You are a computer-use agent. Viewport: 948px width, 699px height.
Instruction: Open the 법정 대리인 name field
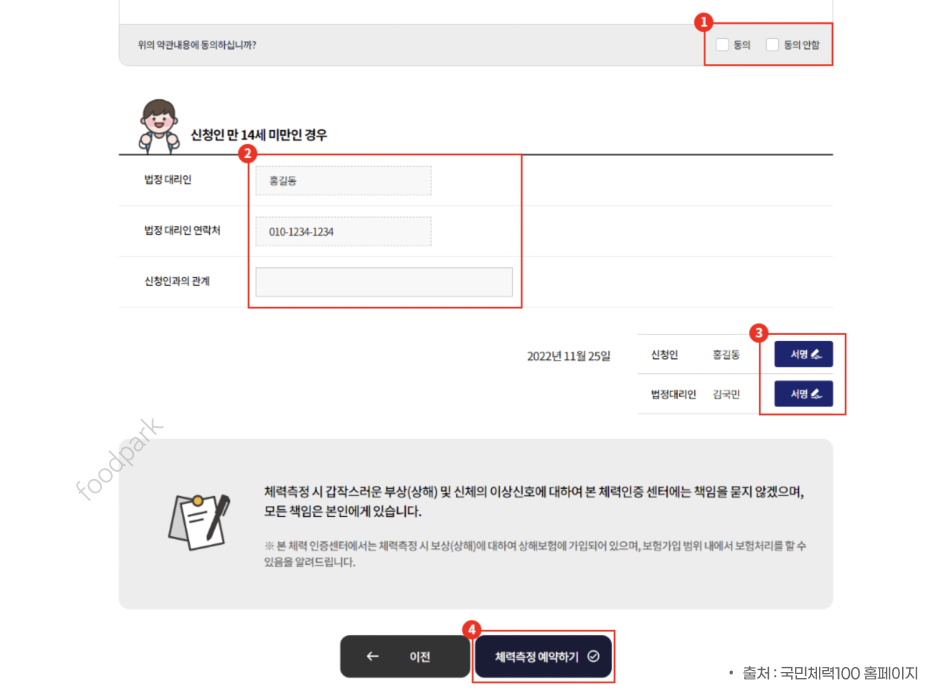pos(342,180)
